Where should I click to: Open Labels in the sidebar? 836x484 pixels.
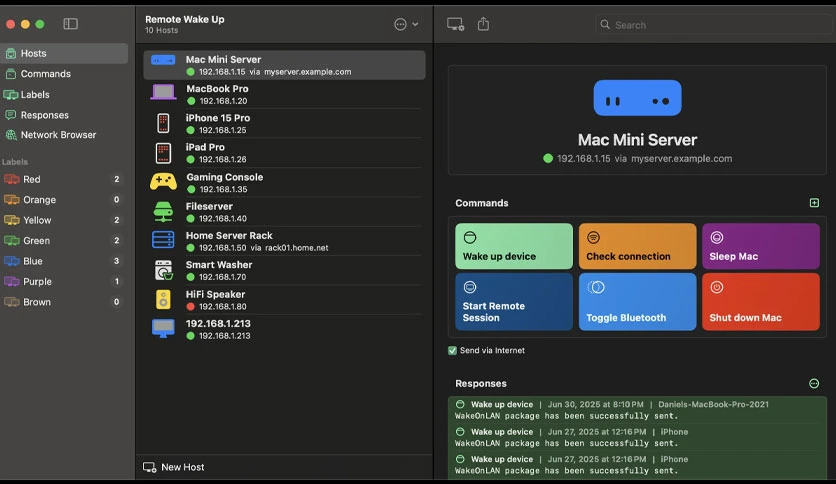[x=64, y=94]
